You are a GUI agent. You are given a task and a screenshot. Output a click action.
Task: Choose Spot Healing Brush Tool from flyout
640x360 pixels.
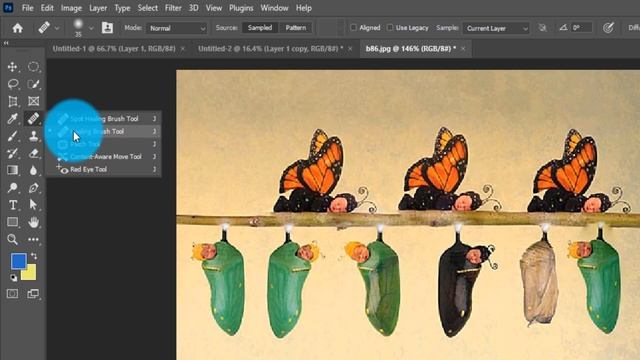point(104,119)
